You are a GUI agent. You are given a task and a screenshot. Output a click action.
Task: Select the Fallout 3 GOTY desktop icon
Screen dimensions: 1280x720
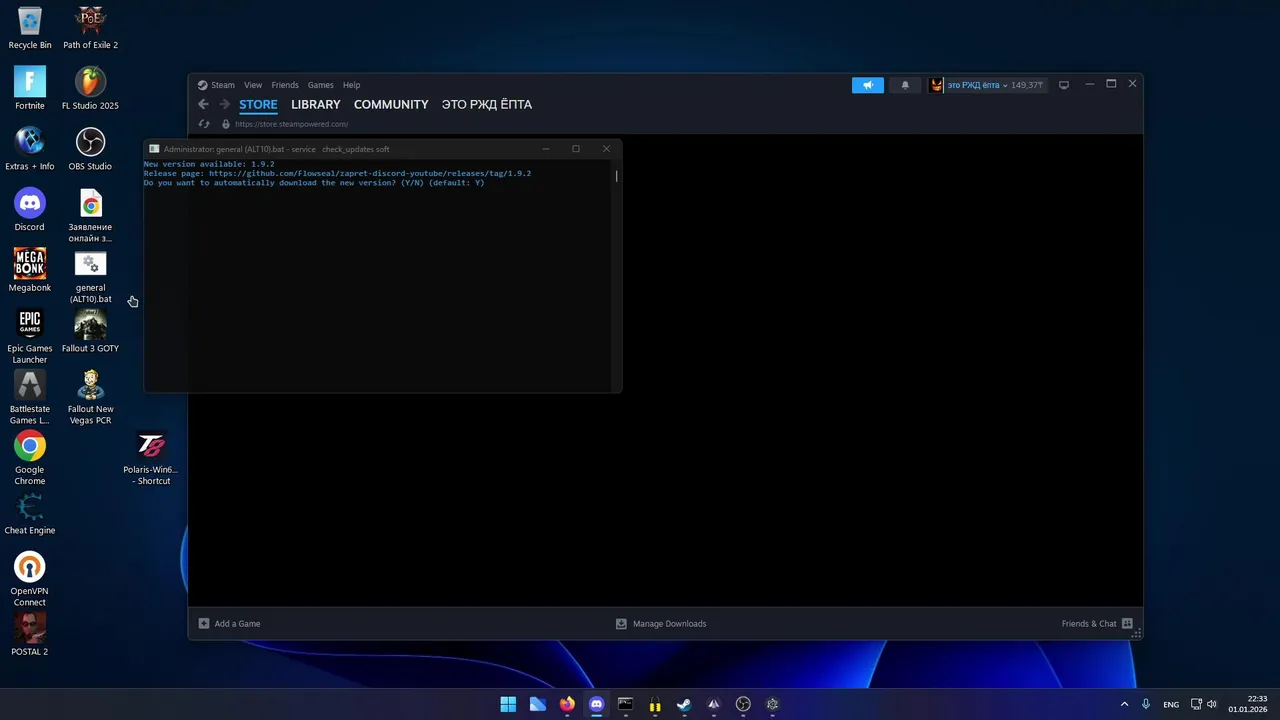tap(90, 331)
